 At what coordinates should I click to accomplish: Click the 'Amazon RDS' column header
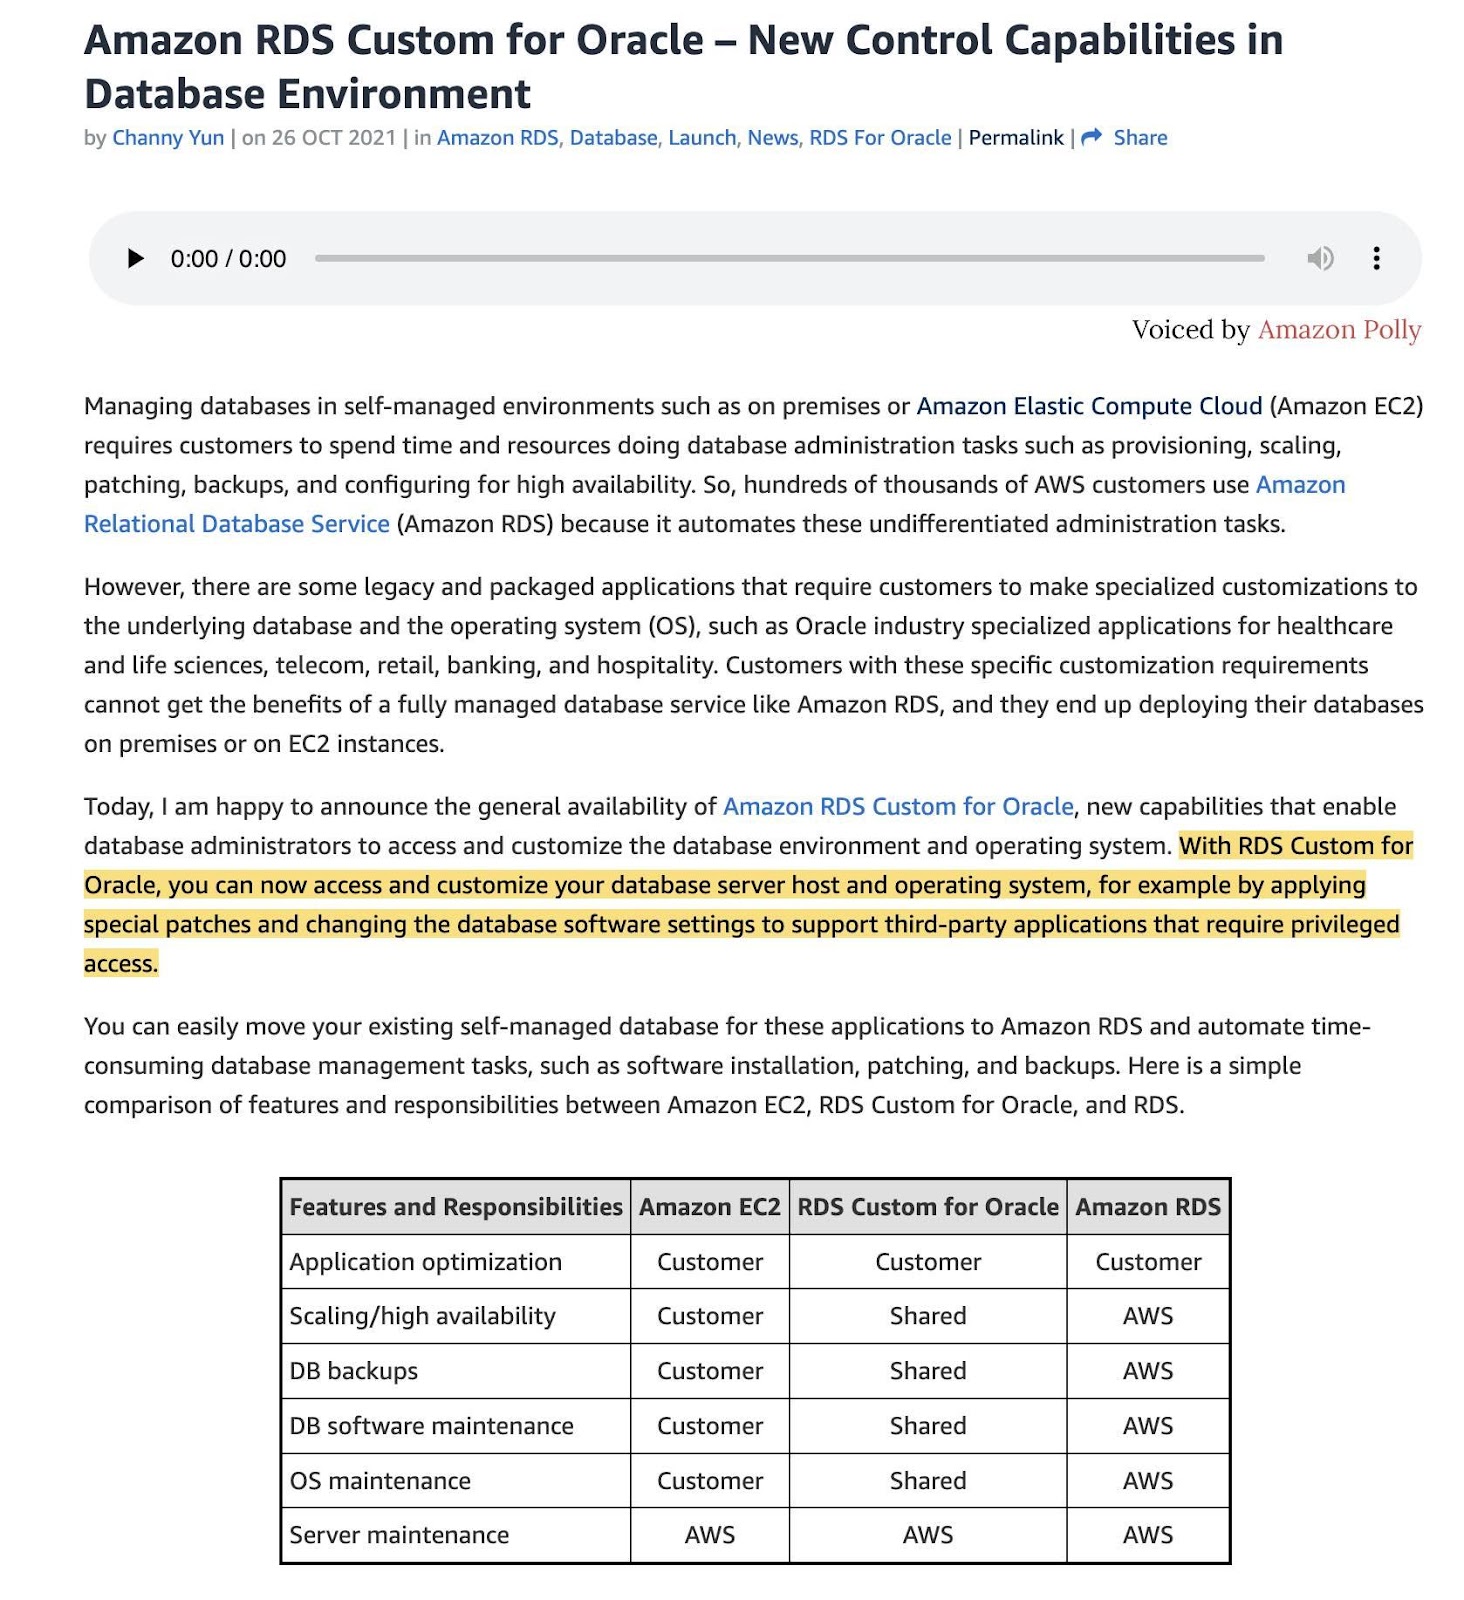(x=1148, y=1207)
